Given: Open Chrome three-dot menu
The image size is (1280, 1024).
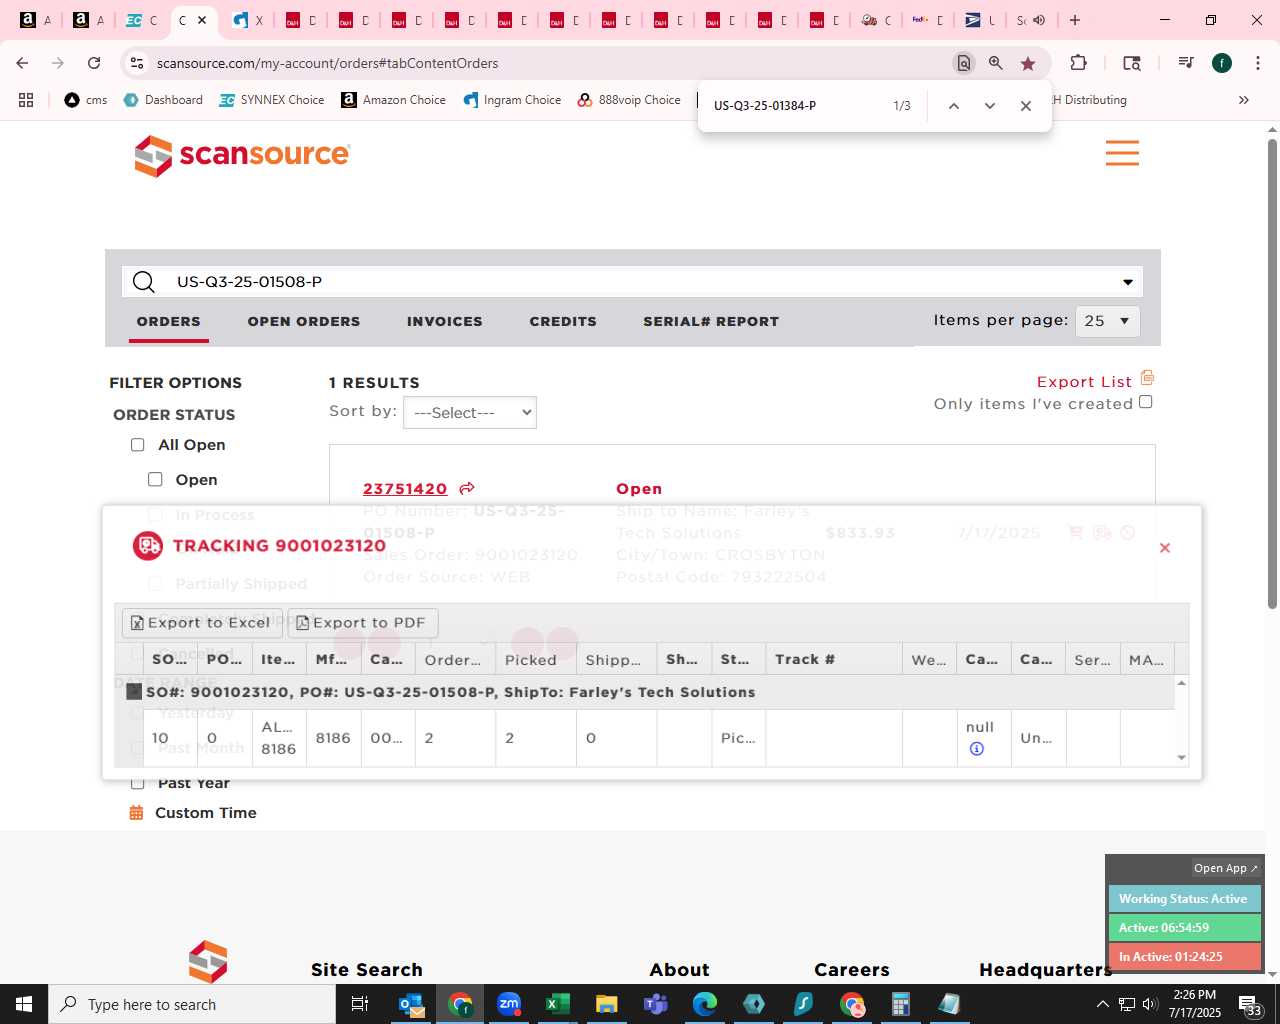Looking at the screenshot, I should point(1256,63).
